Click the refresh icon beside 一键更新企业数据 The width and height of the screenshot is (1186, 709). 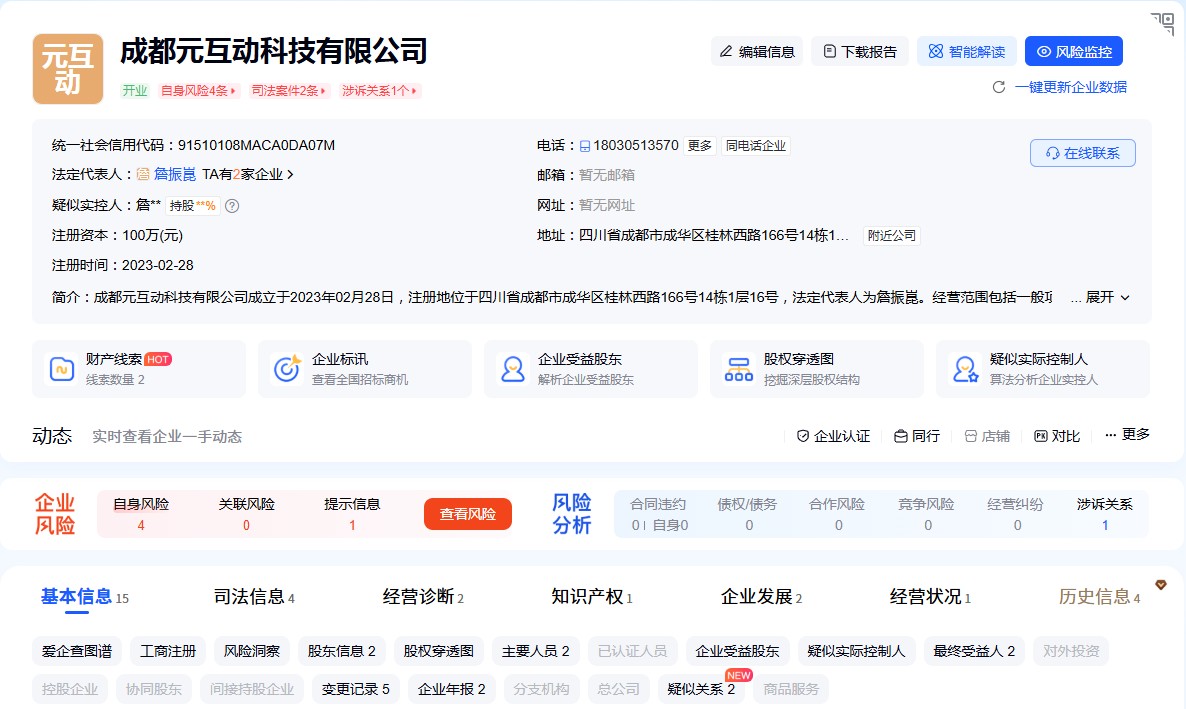tap(998, 87)
